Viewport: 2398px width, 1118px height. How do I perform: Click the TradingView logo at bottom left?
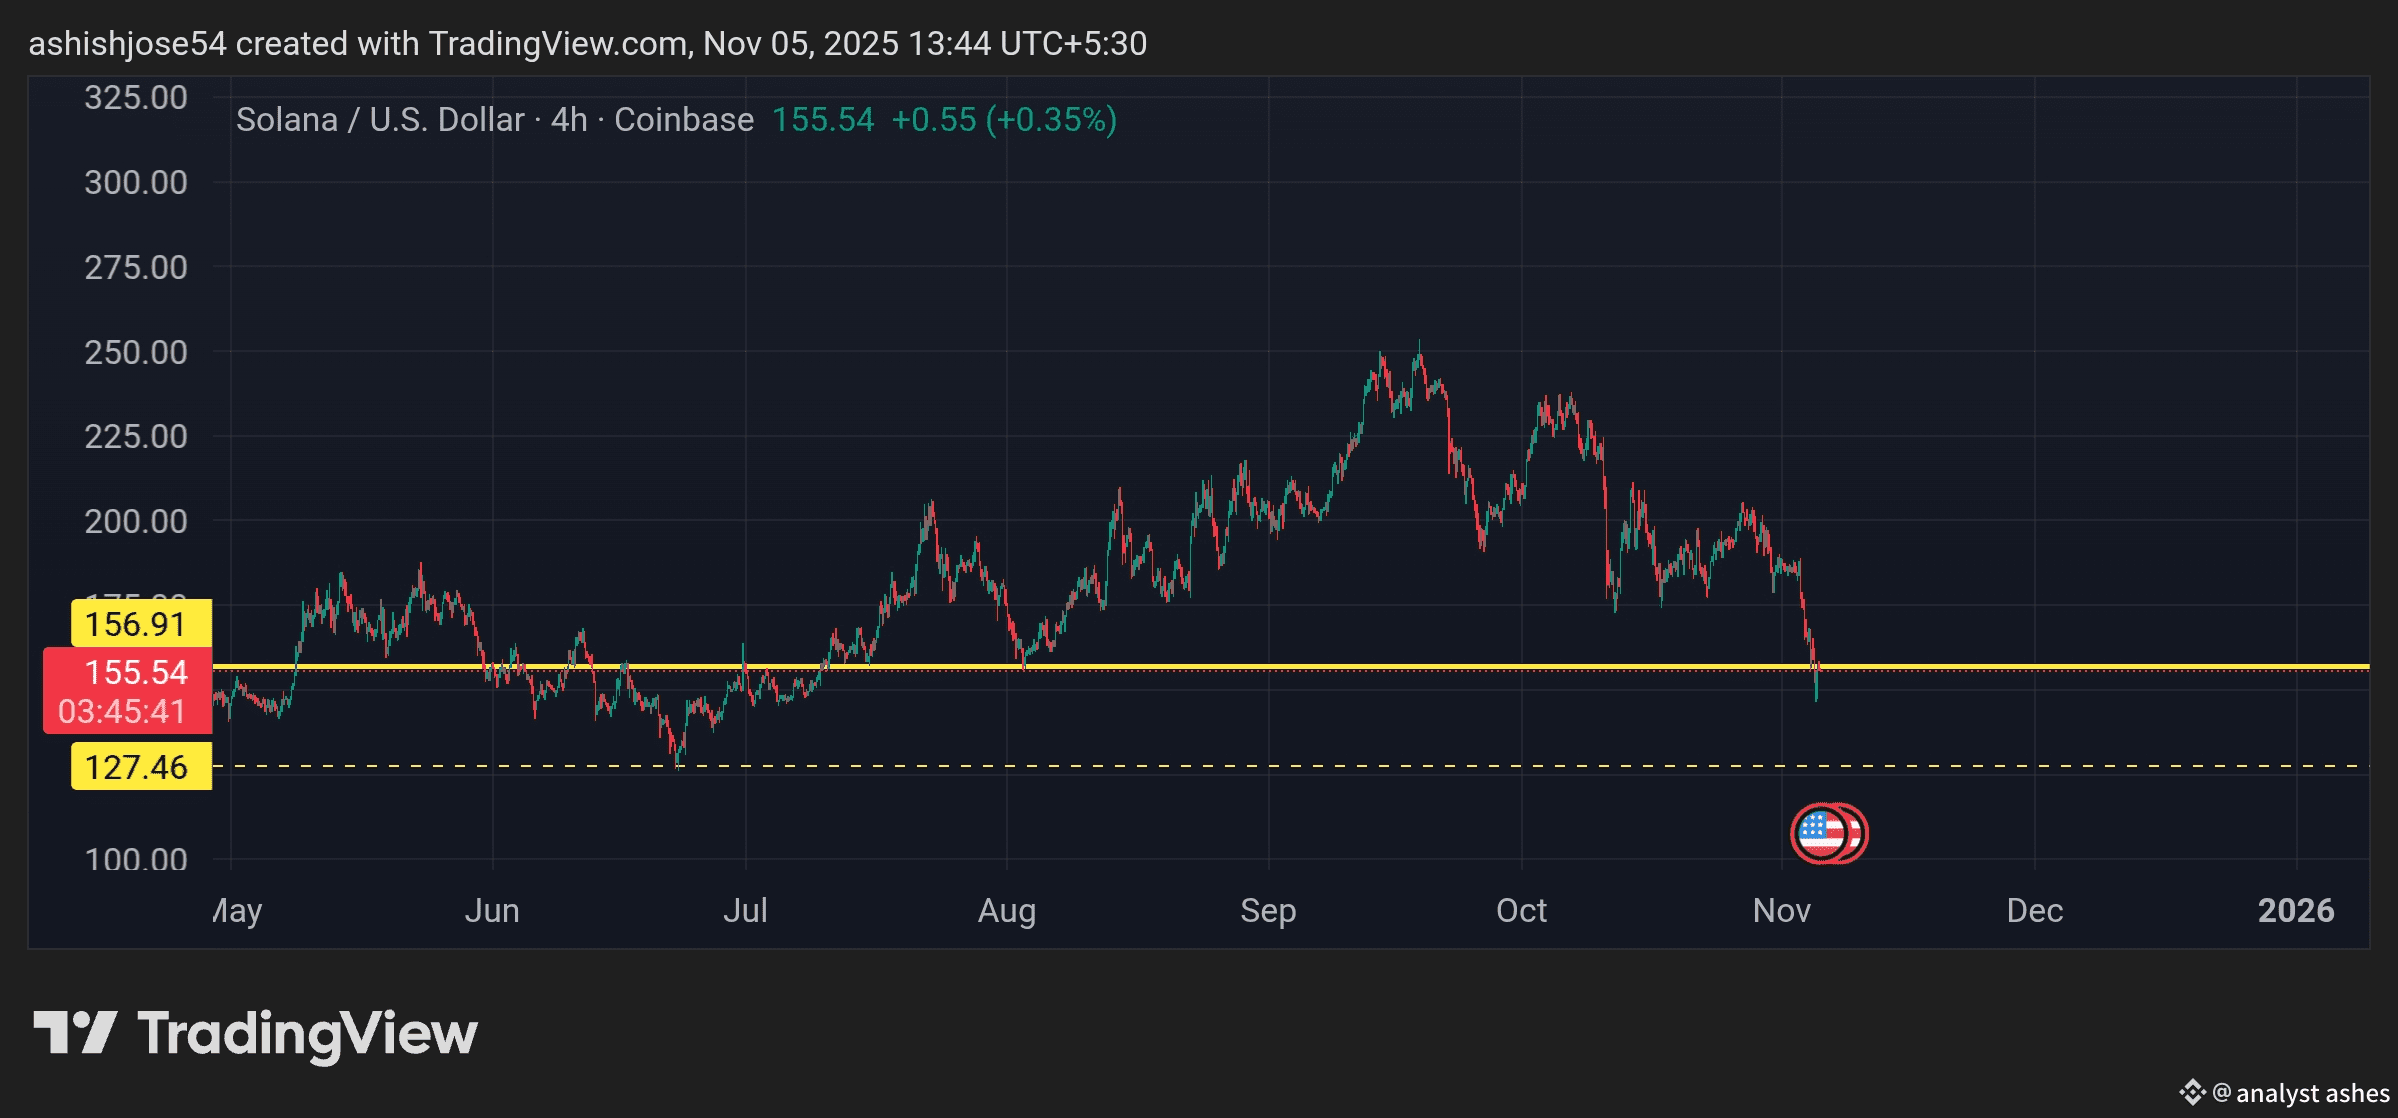tap(256, 1034)
